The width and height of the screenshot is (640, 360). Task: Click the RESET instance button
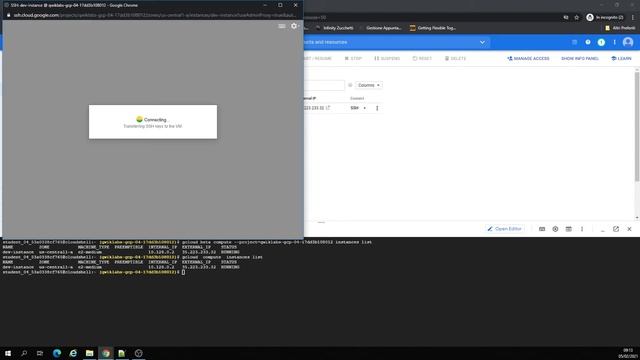tap(422, 58)
